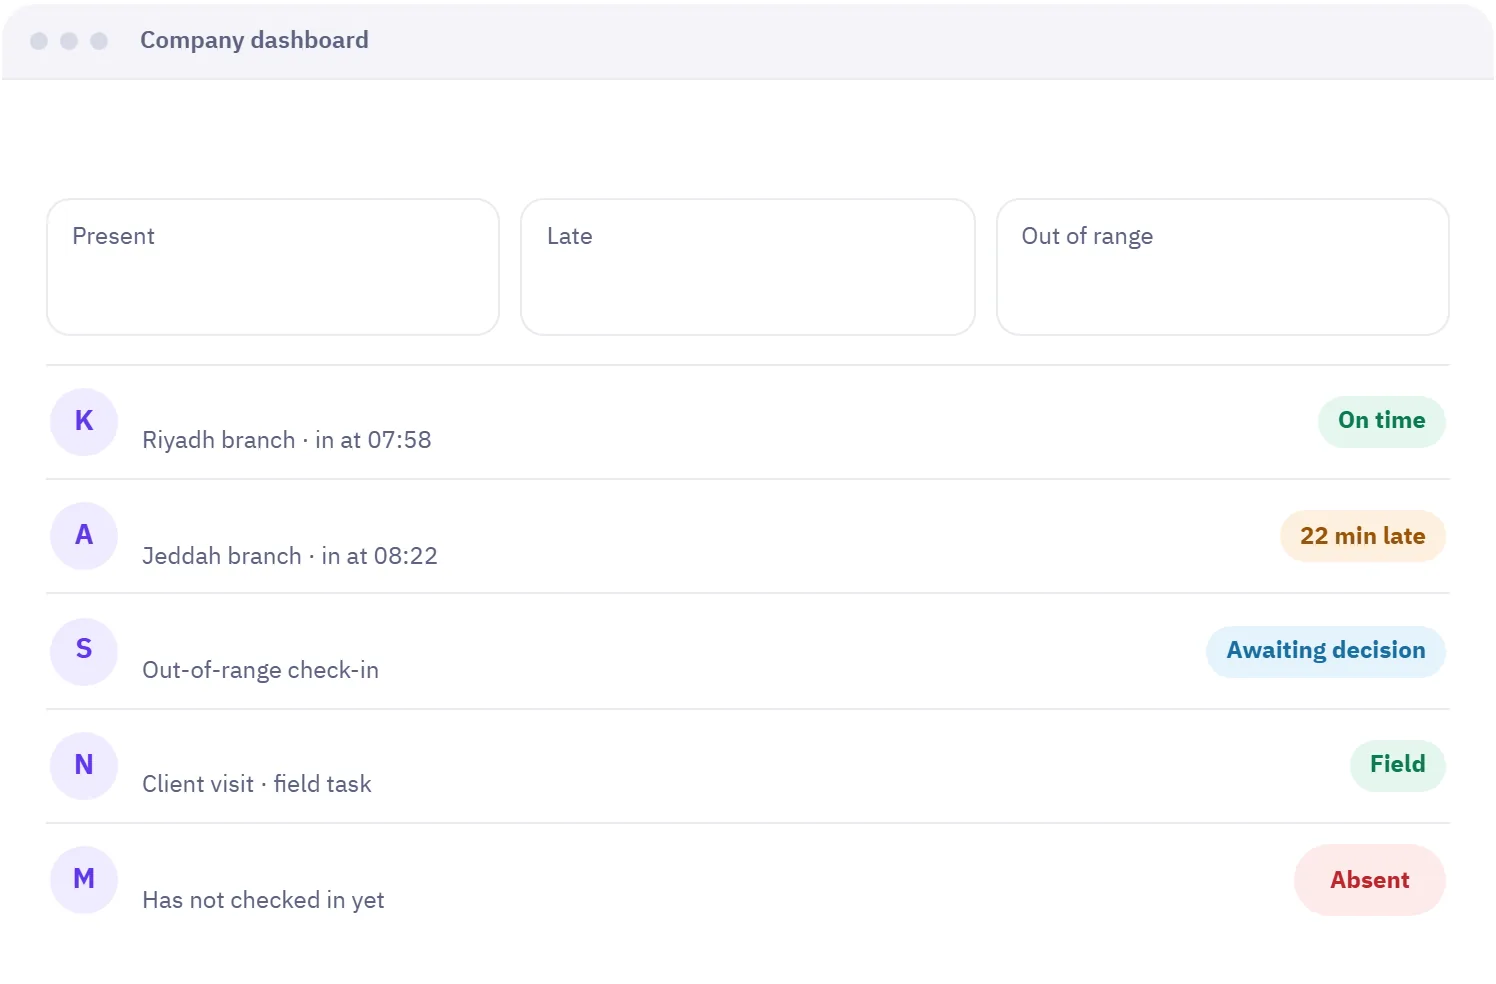Viewport: 1496px width, 984px height.
Task: Select 'Client visit · field task' text
Action: click(x=257, y=784)
